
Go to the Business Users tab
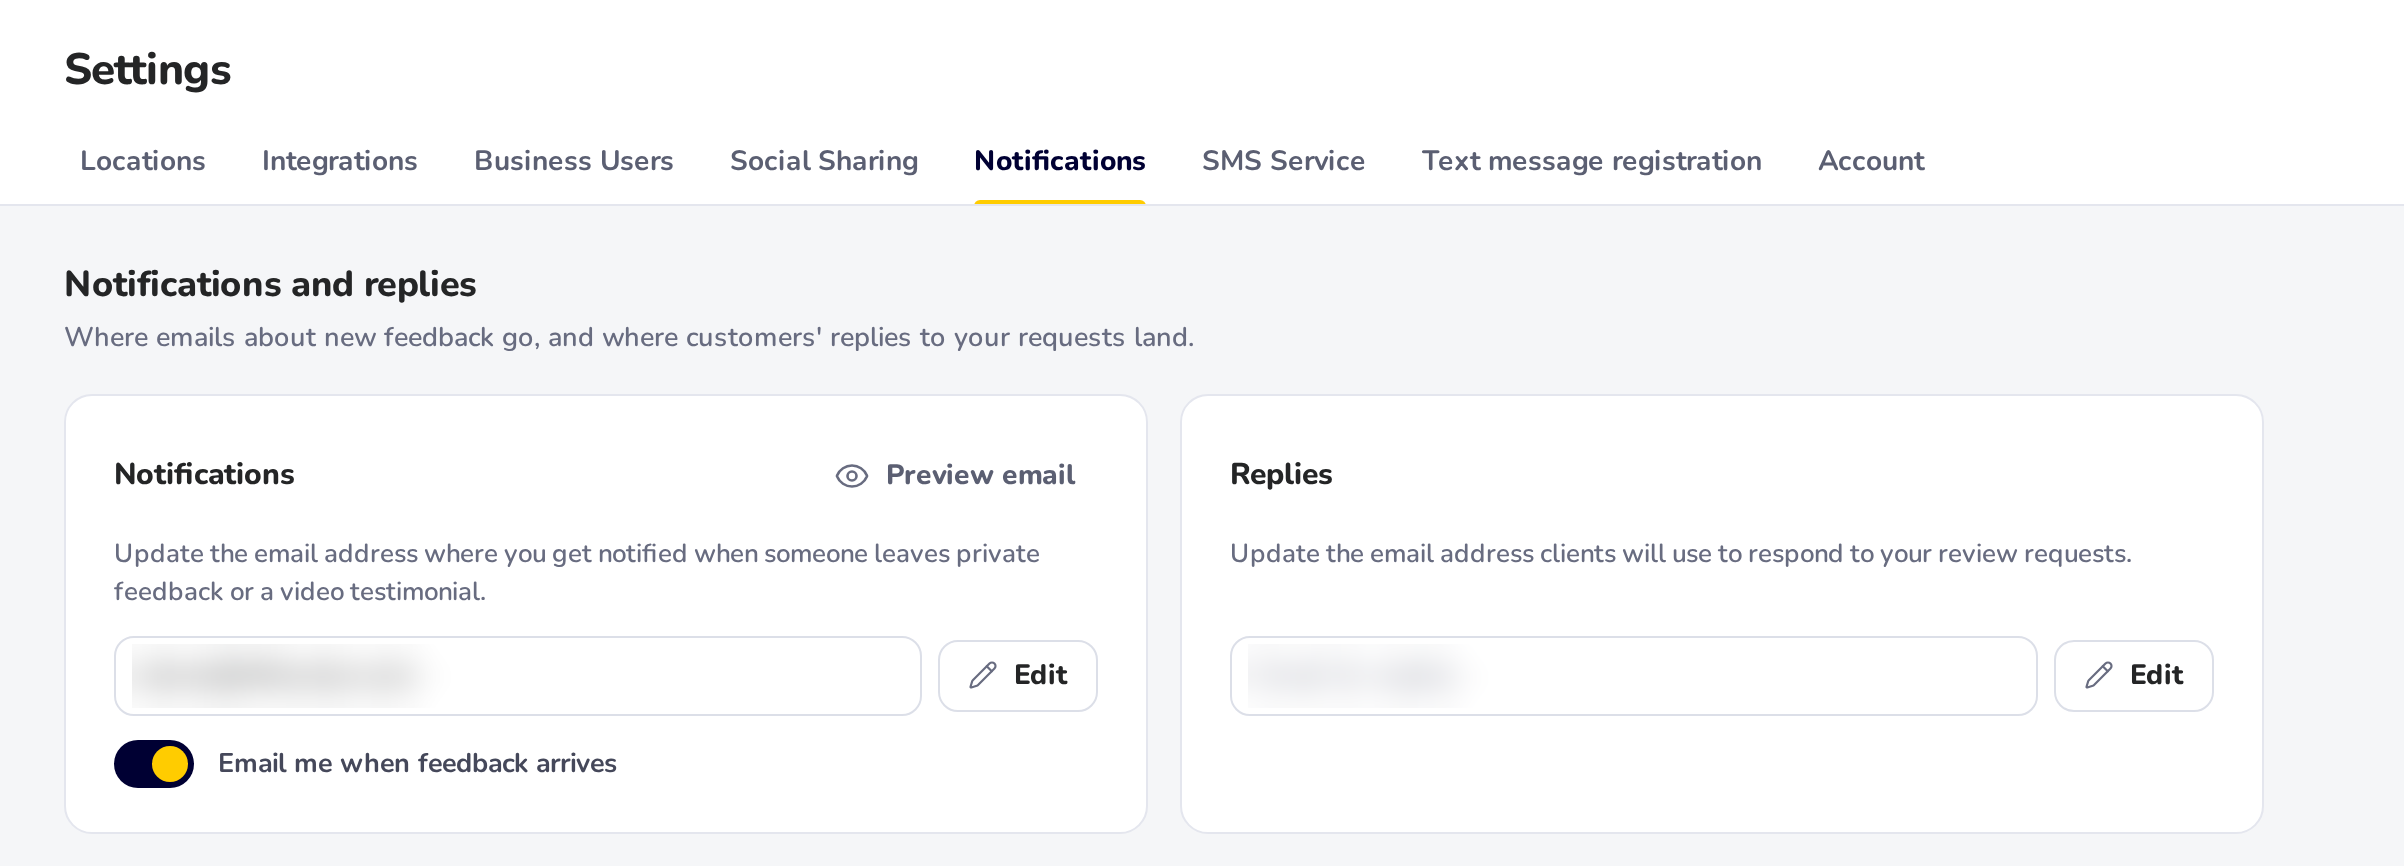(574, 161)
